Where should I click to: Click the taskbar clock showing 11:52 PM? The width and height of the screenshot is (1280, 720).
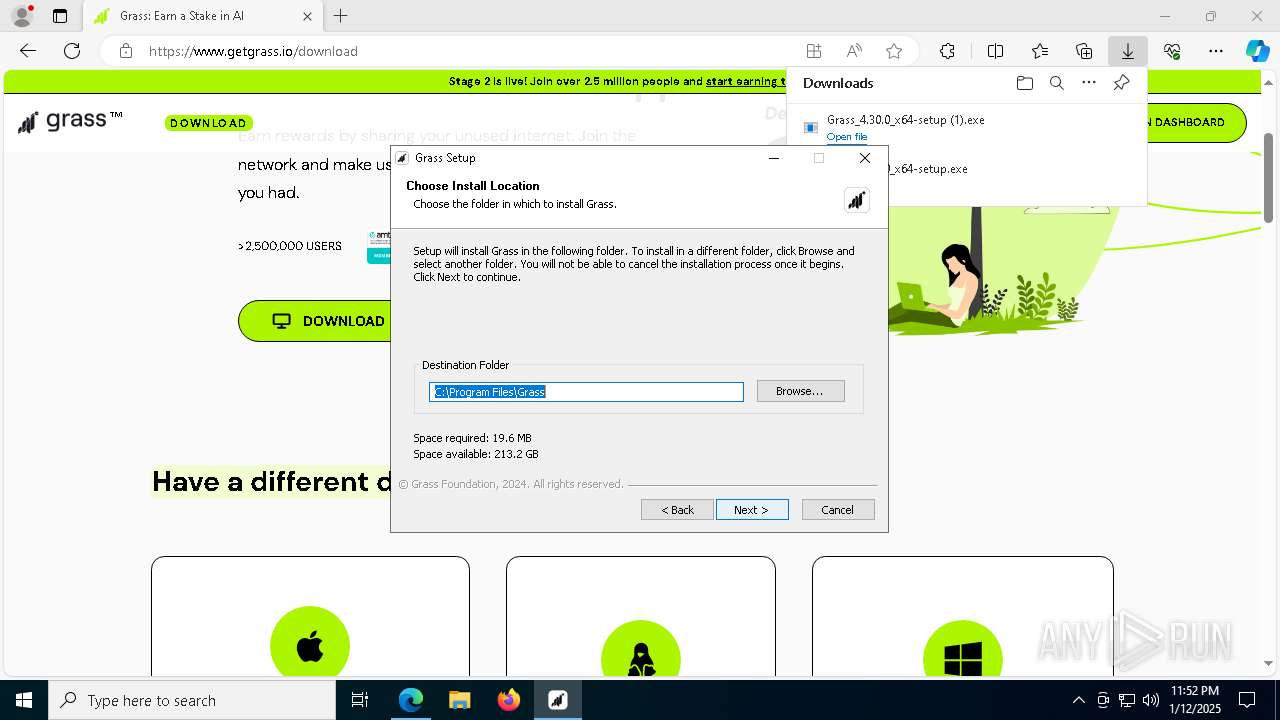pyautogui.click(x=1195, y=700)
